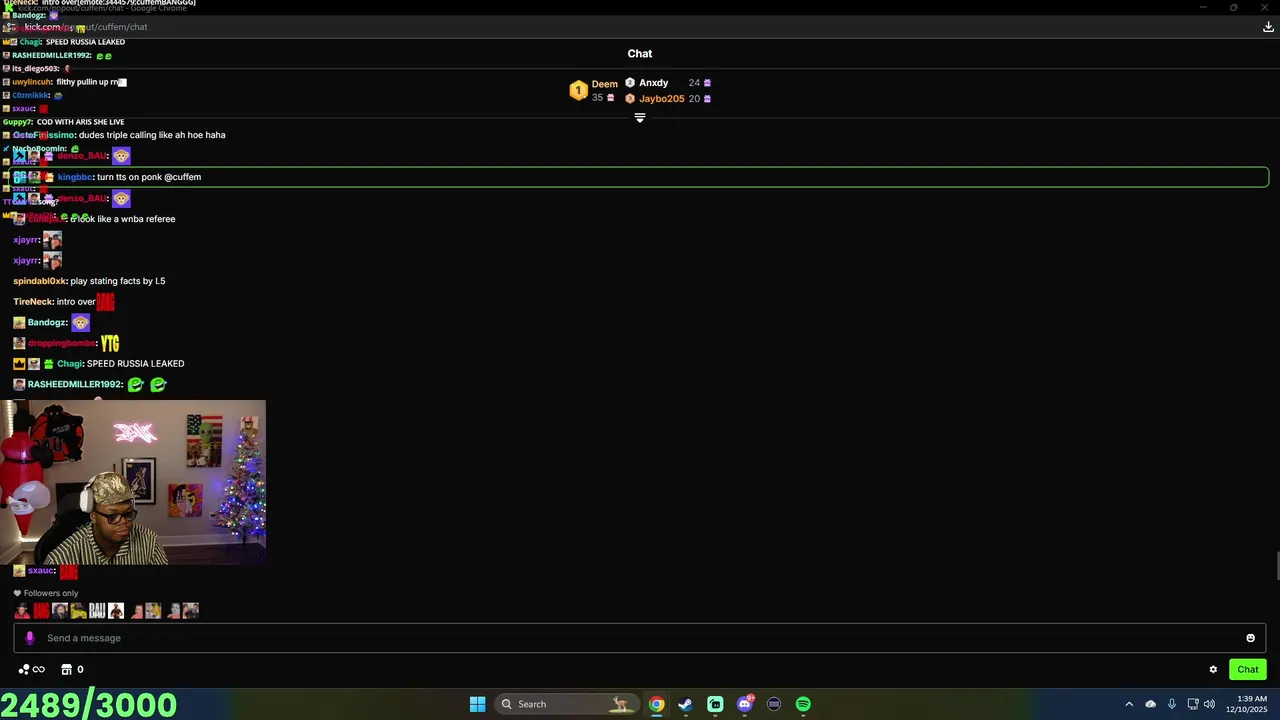
Task: Click username kingbbc in highlighted message
Action: [75, 177]
